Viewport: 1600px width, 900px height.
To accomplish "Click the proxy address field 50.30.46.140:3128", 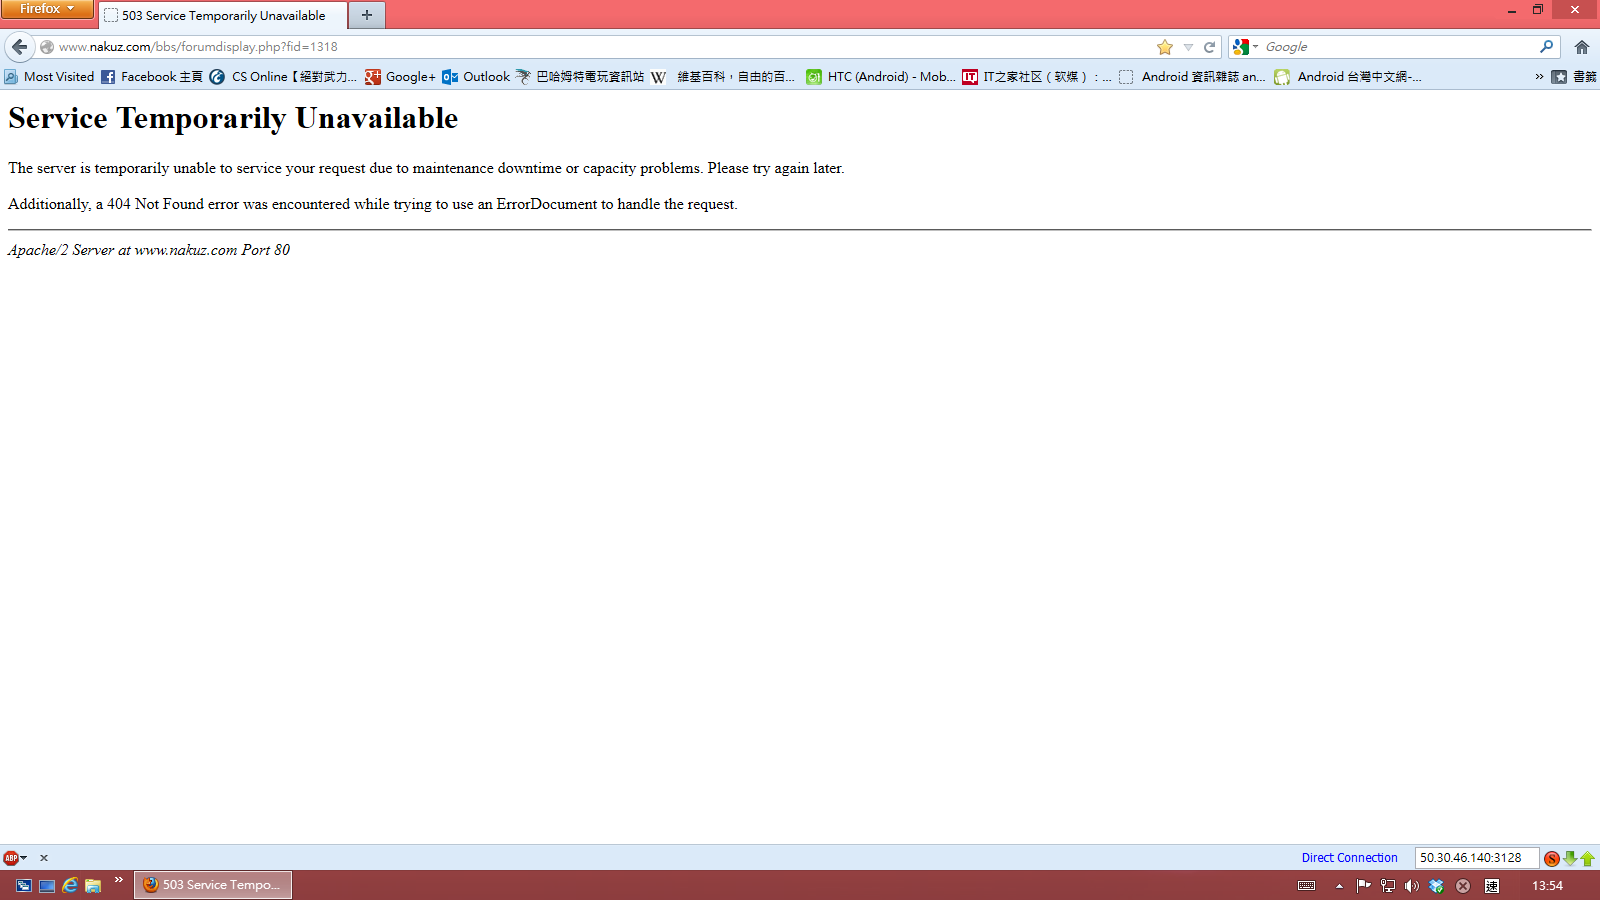I will pos(1475,858).
